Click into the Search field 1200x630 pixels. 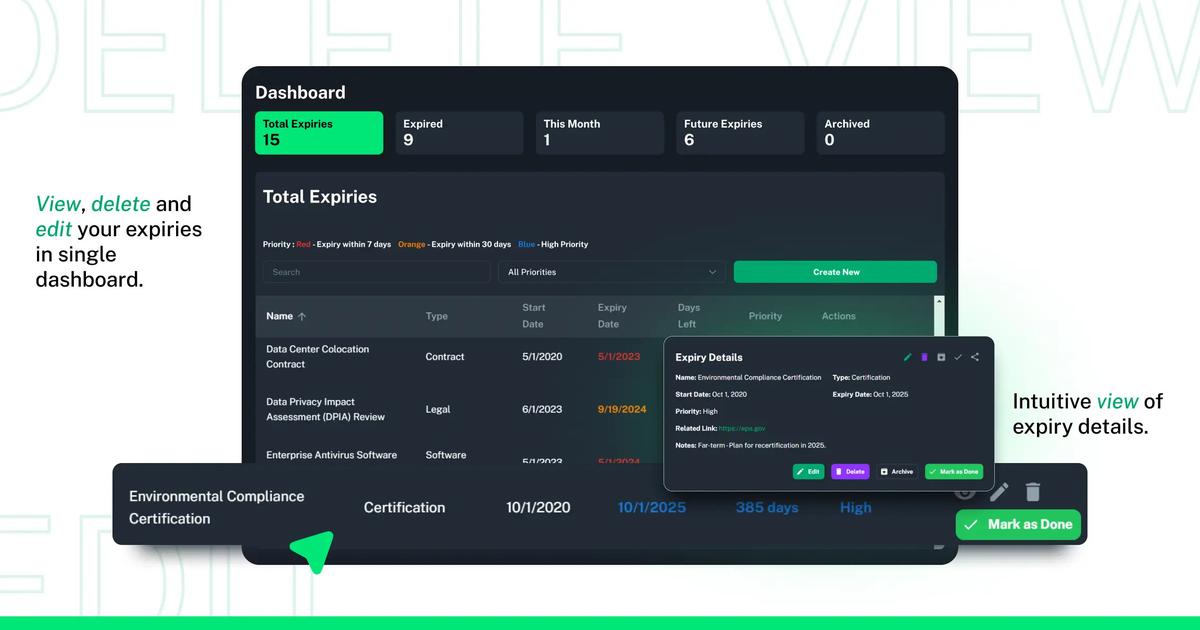click(x=377, y=272)
